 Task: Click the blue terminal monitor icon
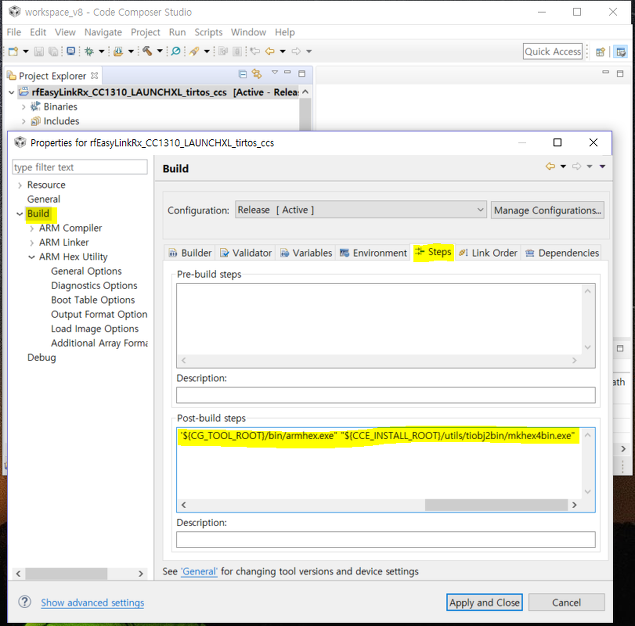[71, 51]
